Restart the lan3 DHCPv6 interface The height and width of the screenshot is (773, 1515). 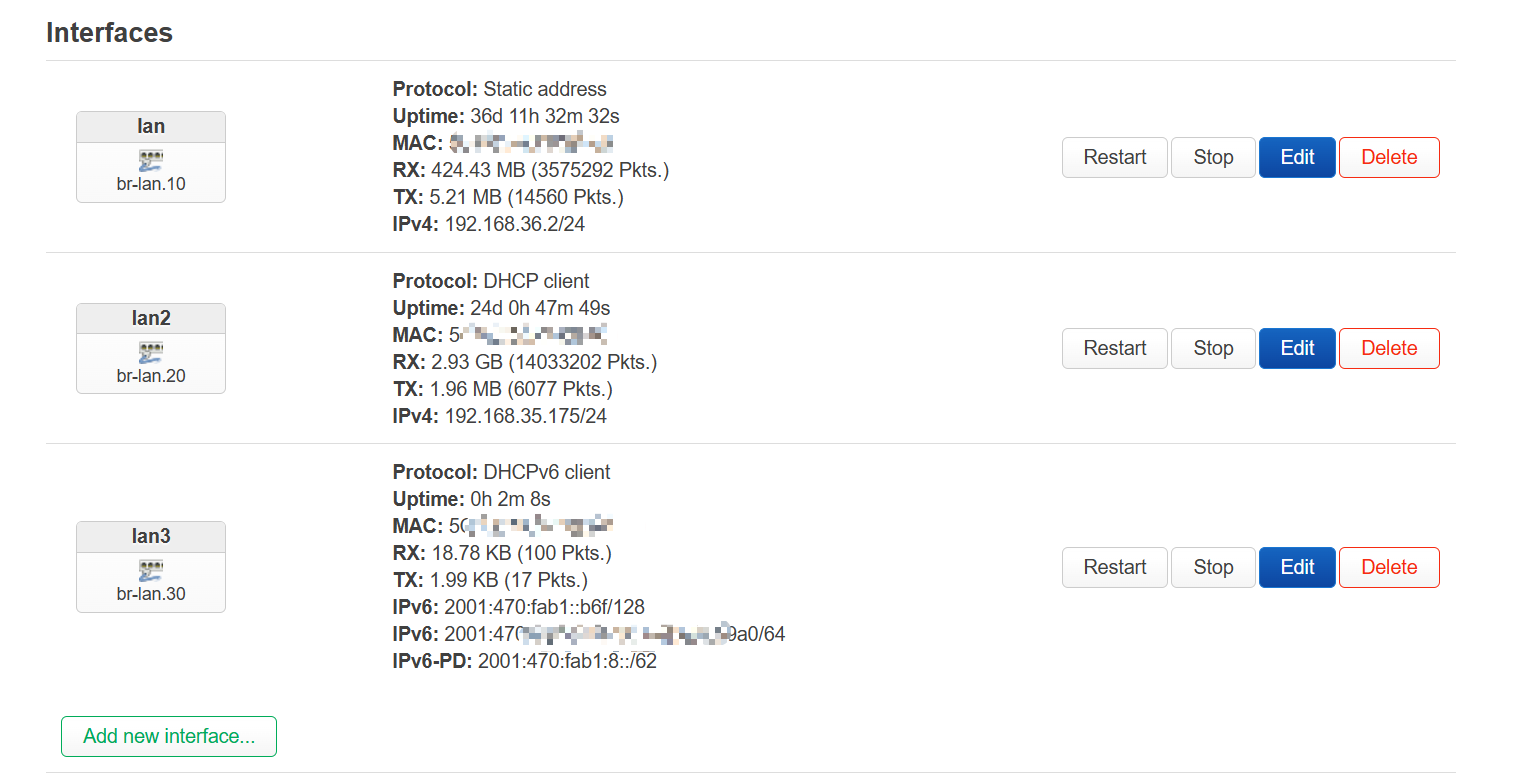tap(1114, 567)
